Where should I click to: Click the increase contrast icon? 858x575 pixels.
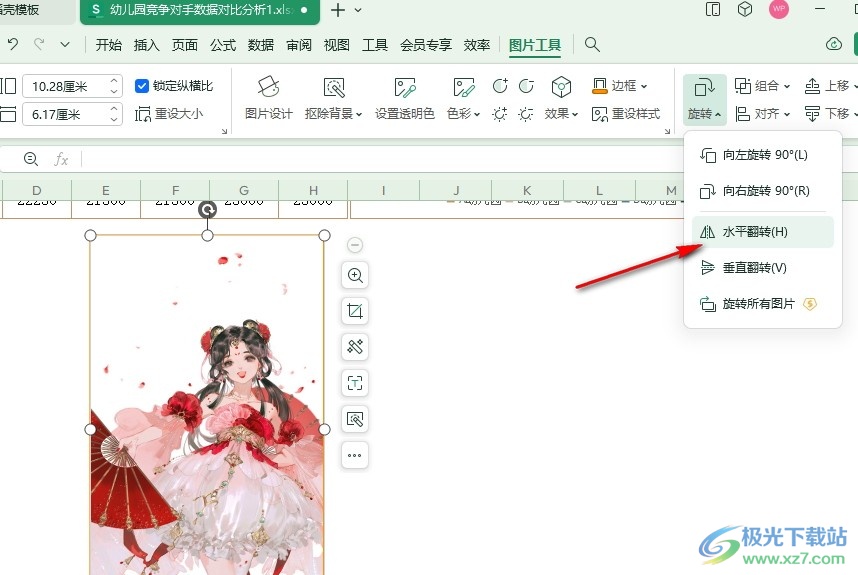pyautogui.click(x=500, y=86)
